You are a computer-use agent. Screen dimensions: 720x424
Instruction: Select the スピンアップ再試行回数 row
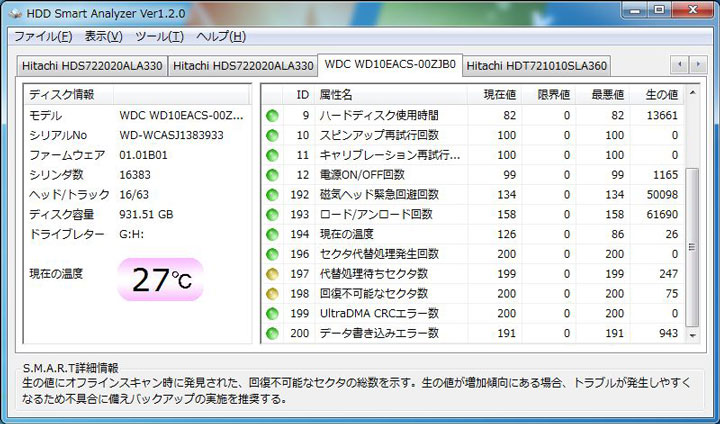tap(473, 135)
